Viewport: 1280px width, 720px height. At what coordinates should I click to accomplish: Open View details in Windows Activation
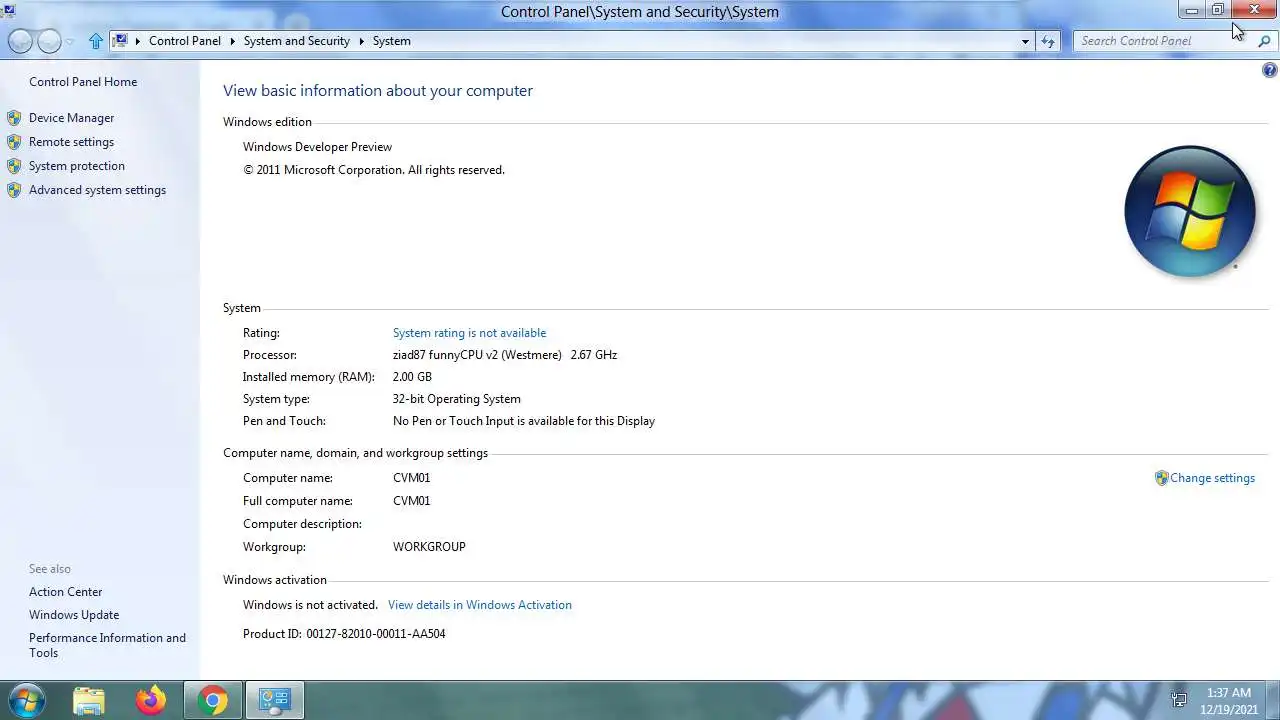click(x=480, y=605)
